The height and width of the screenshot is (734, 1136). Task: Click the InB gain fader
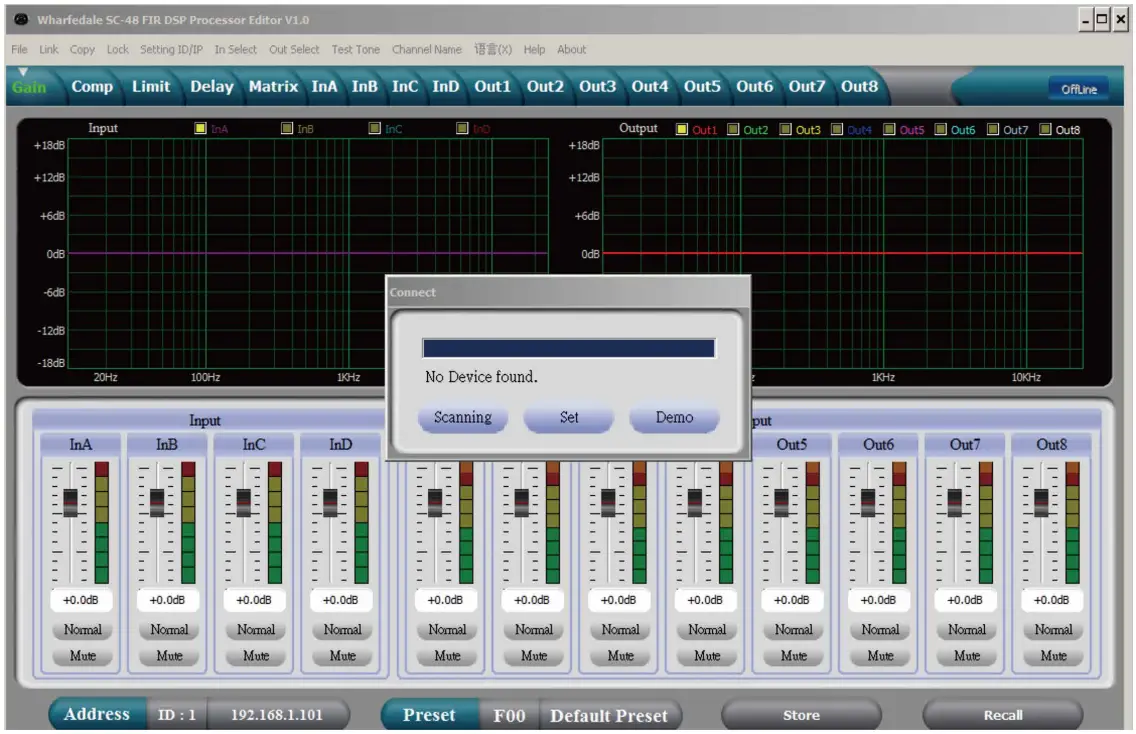(157, 502)
